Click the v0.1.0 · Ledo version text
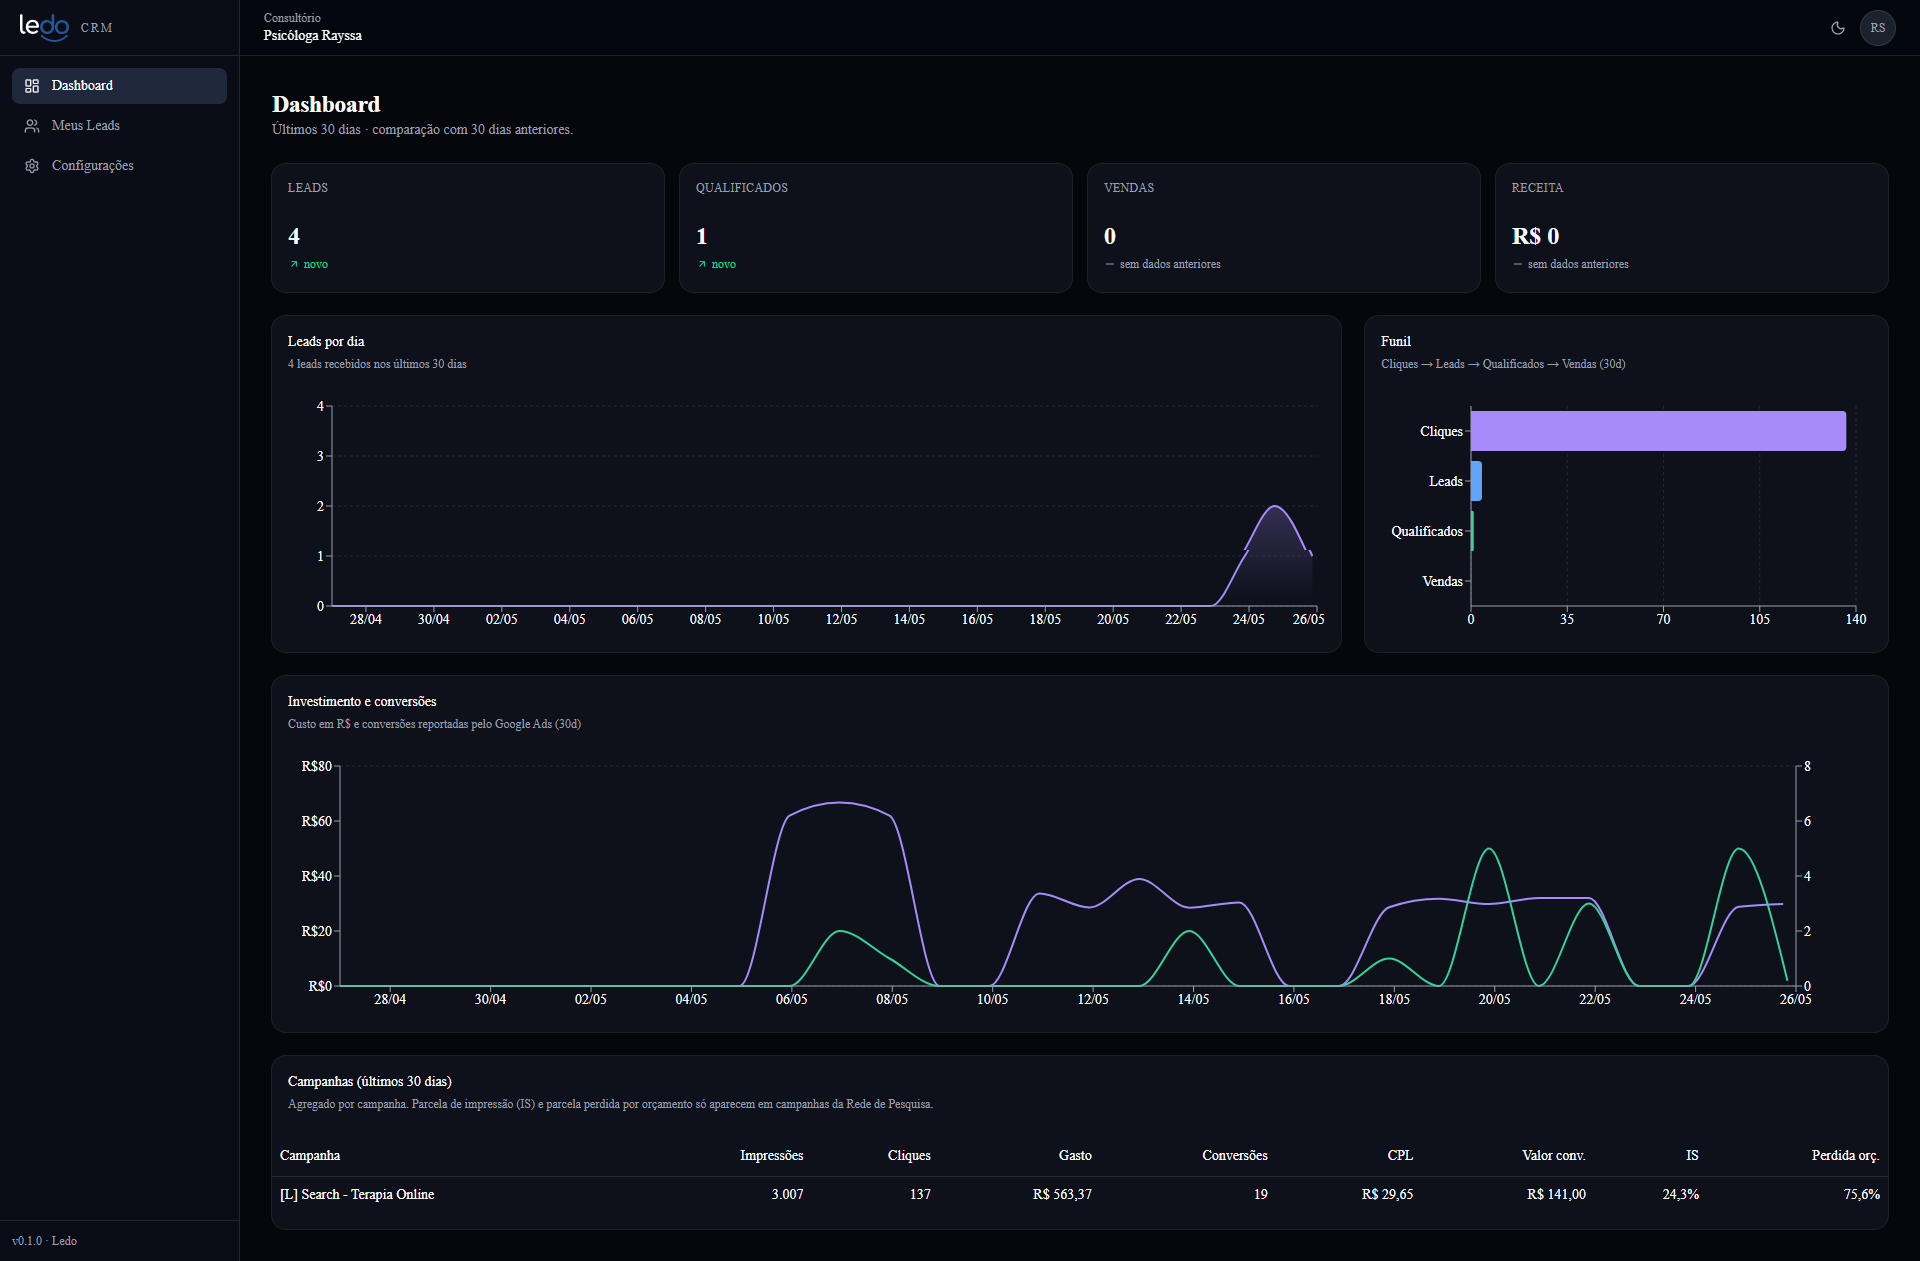 [x=44, y=1240]
